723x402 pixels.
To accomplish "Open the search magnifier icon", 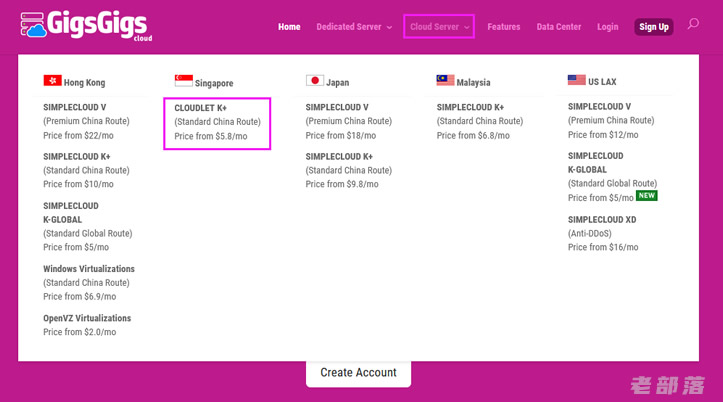I will click(693, 24).
